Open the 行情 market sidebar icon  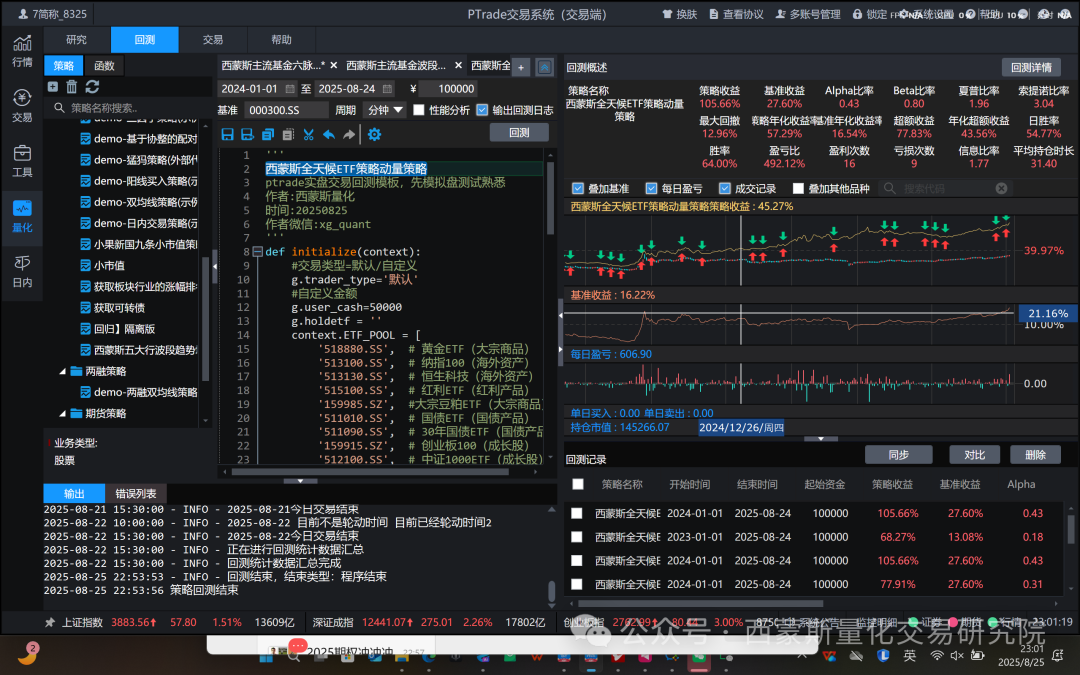pyautogui.click(x=22, y=51)
